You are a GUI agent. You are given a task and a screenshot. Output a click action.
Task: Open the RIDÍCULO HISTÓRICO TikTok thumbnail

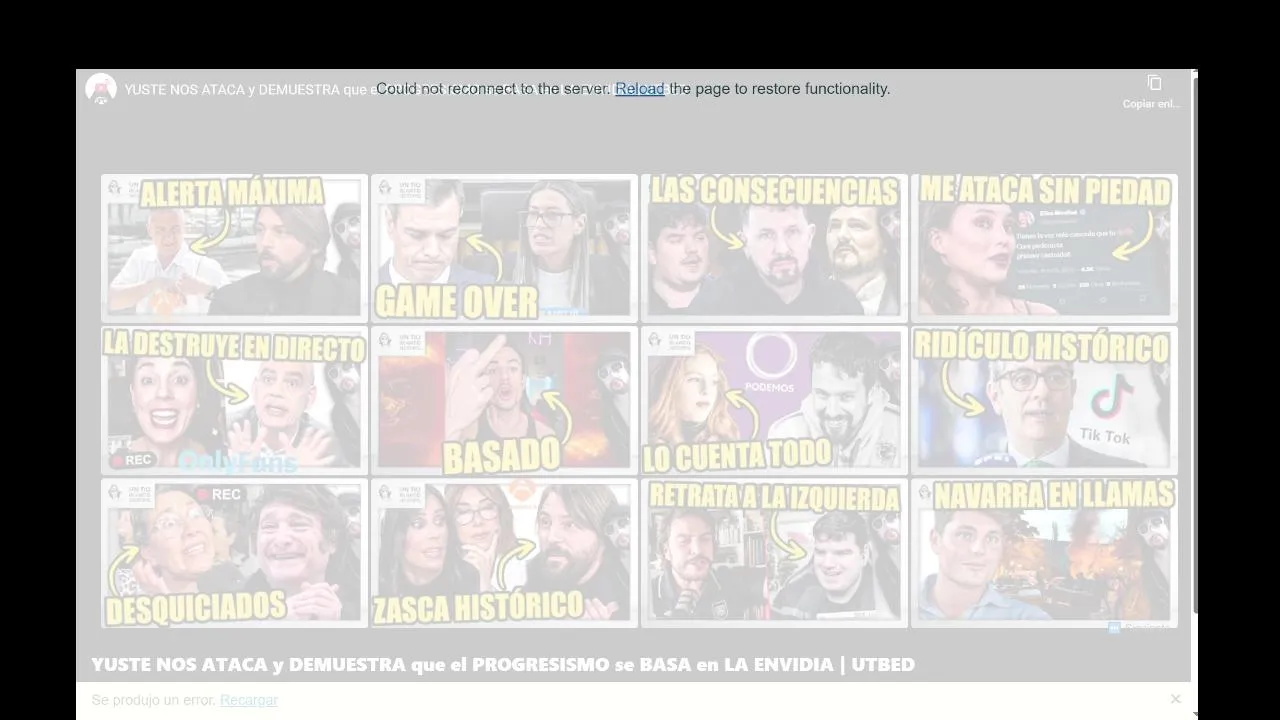click(1044, 400)
